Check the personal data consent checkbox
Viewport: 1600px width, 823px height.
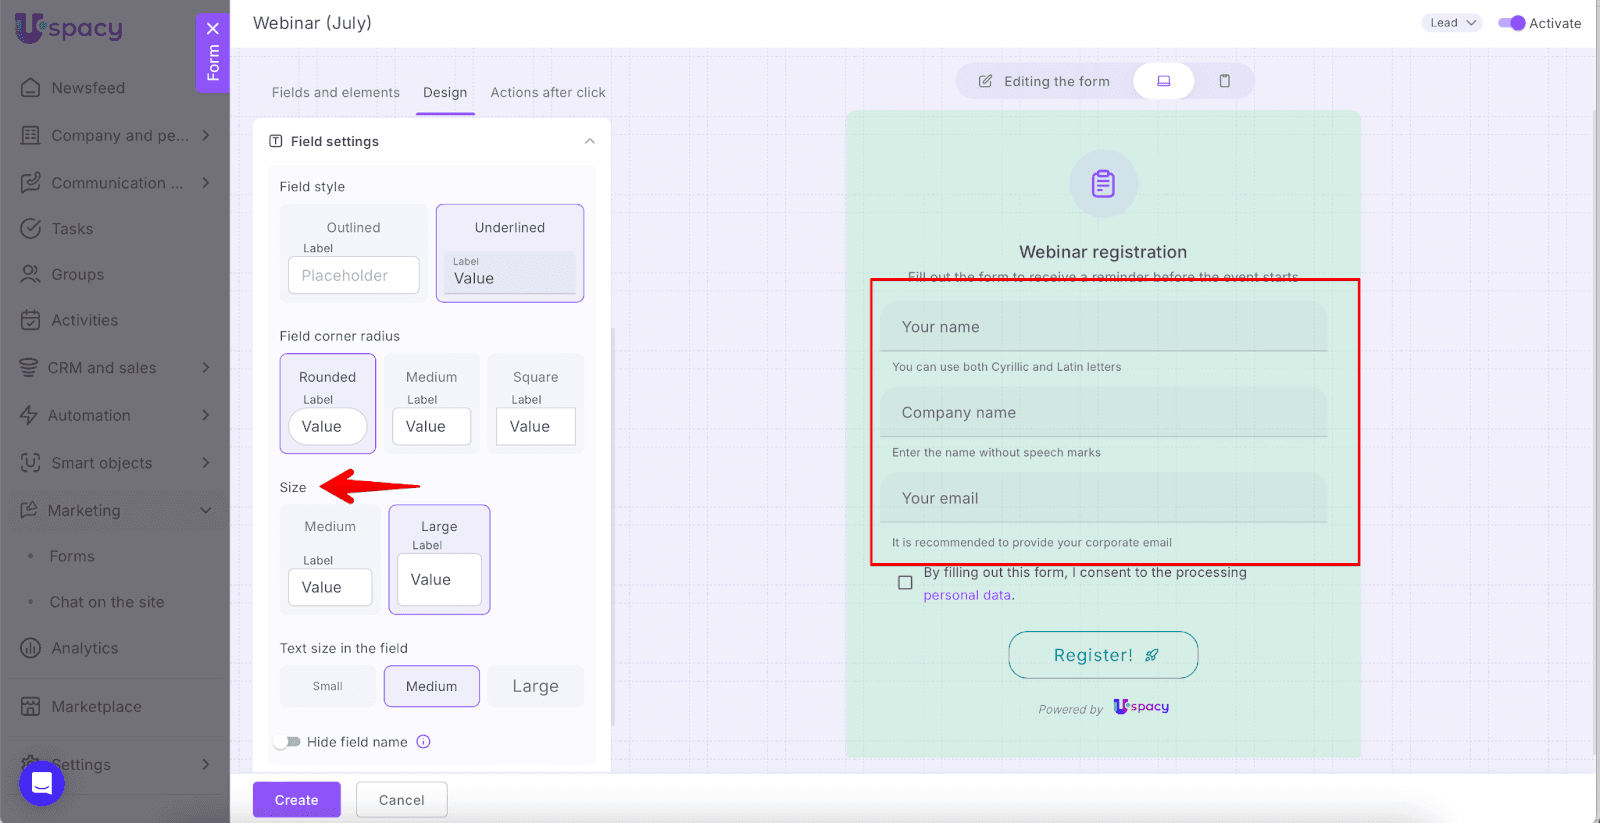[x=905, y=582]
